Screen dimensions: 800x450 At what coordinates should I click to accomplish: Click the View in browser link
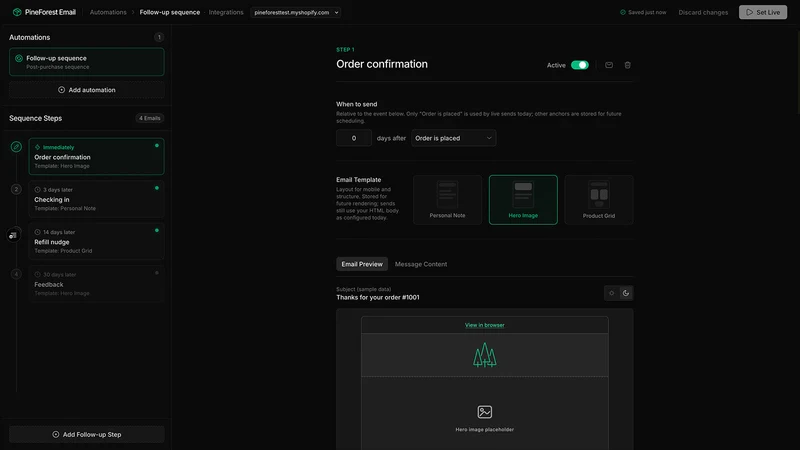tap(485, 325)
